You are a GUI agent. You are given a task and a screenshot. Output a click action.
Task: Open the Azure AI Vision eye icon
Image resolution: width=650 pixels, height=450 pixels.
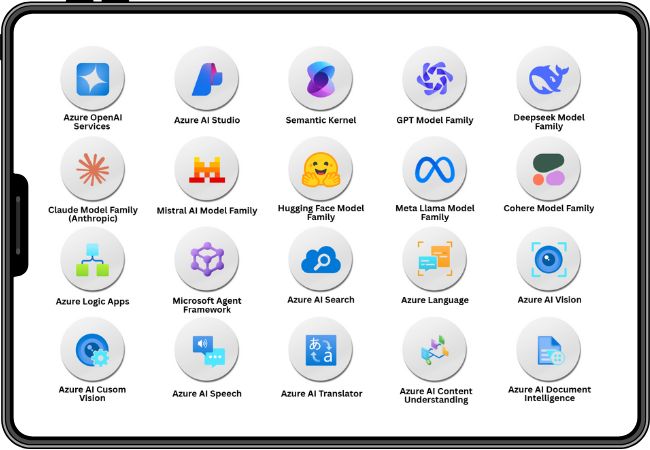(548, 259)
